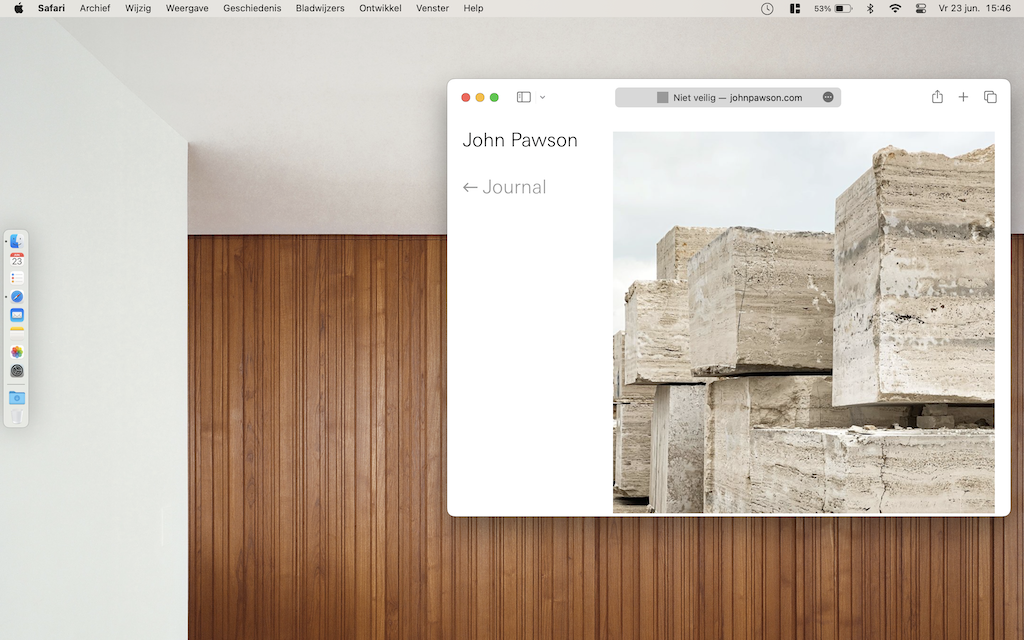Open page options ellipsis in address bar
This screenshot has width=1024, height=640.
(828, 97)
